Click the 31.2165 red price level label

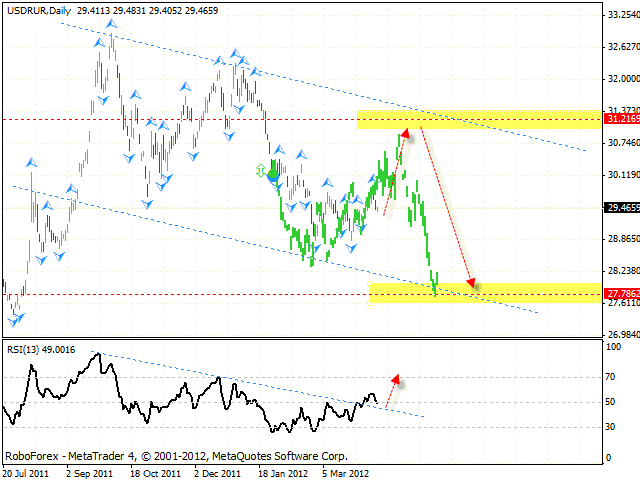[x=620, y=119]
